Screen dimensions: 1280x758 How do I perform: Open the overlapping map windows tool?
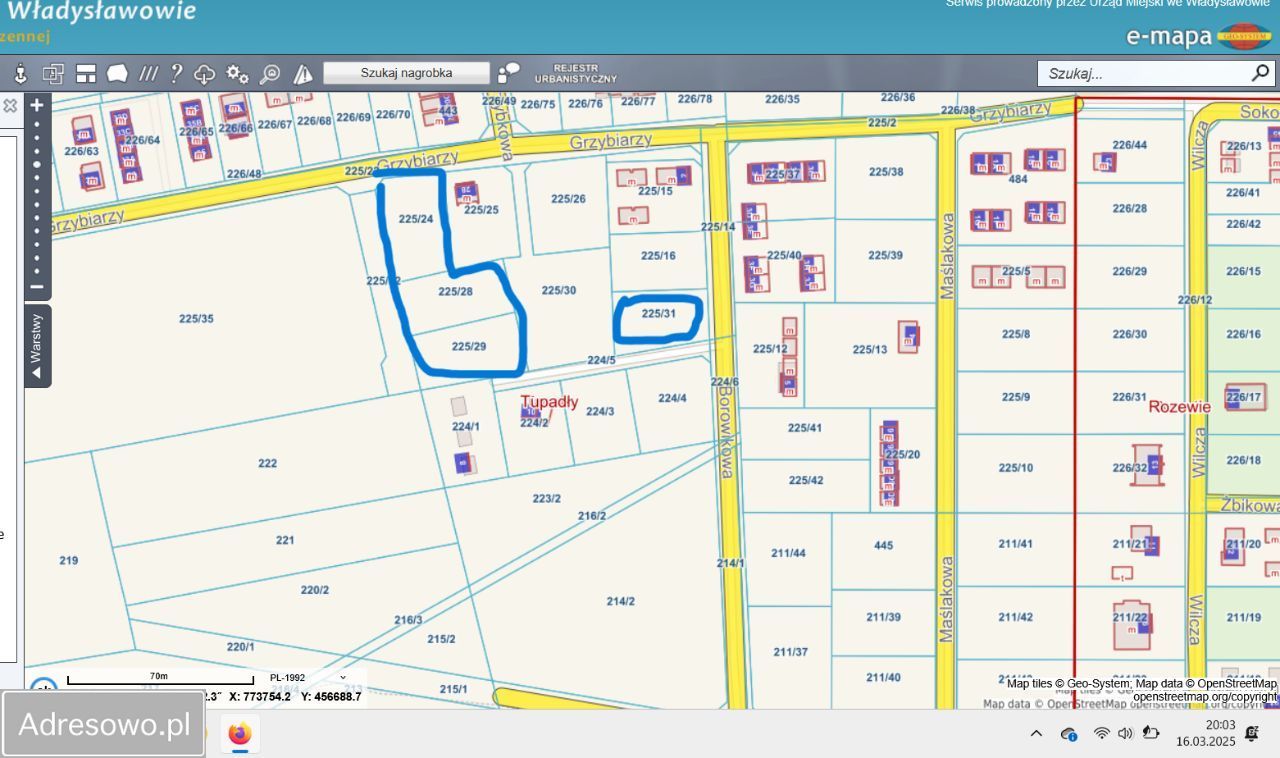53,73
